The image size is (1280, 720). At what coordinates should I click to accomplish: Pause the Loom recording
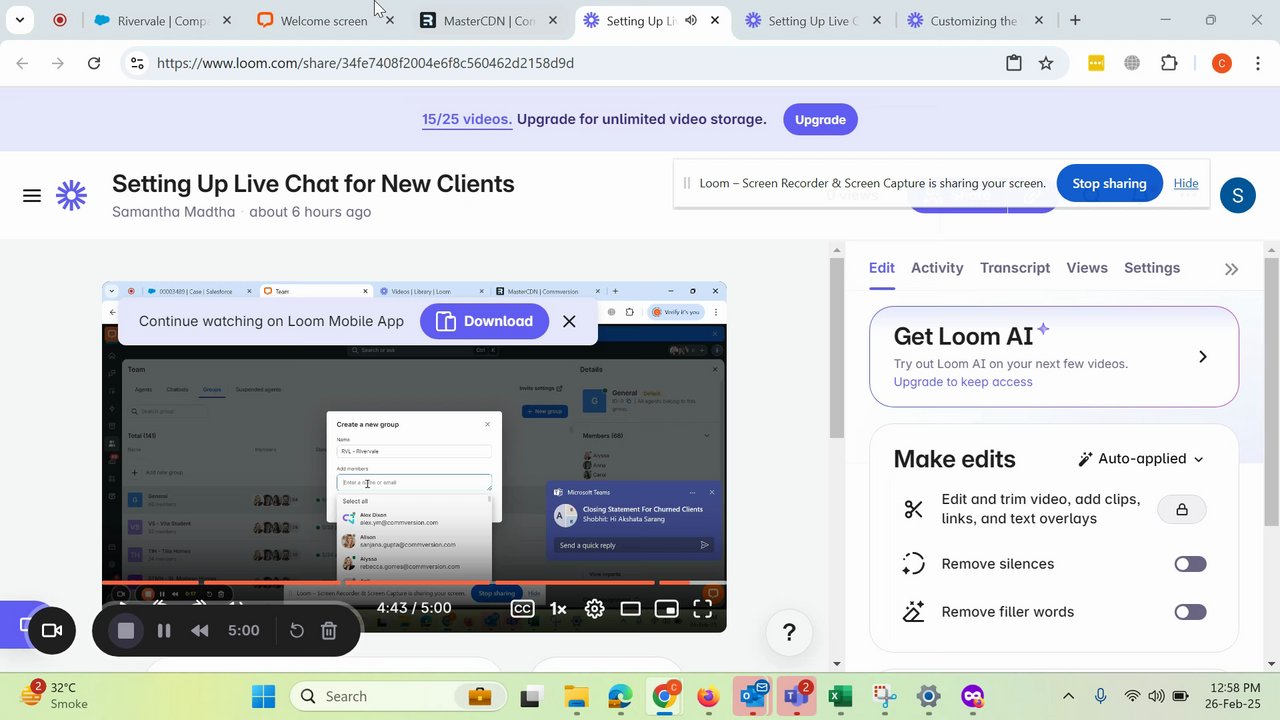tap(164, 631)
